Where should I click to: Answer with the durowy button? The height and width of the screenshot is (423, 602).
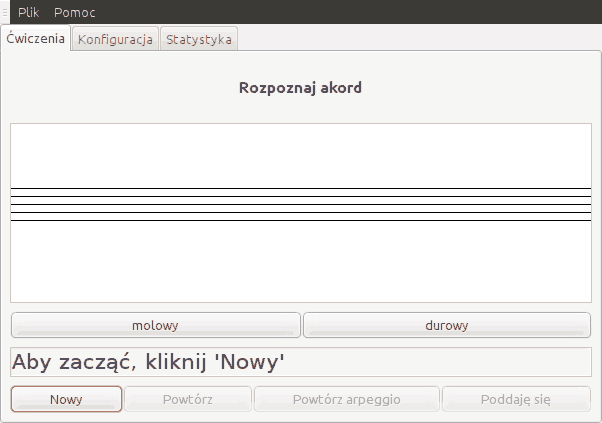coord(447,325)
